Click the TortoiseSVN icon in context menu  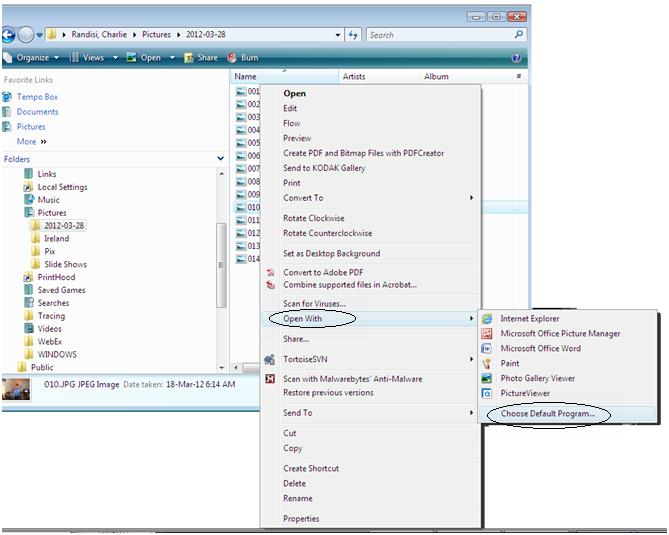pyautogui.click(x=269, y=359)
